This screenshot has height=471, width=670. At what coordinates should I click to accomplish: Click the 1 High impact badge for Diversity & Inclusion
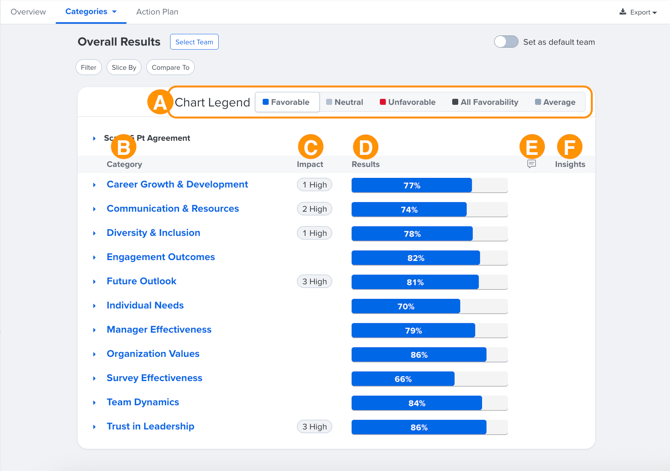coord(314,233)
